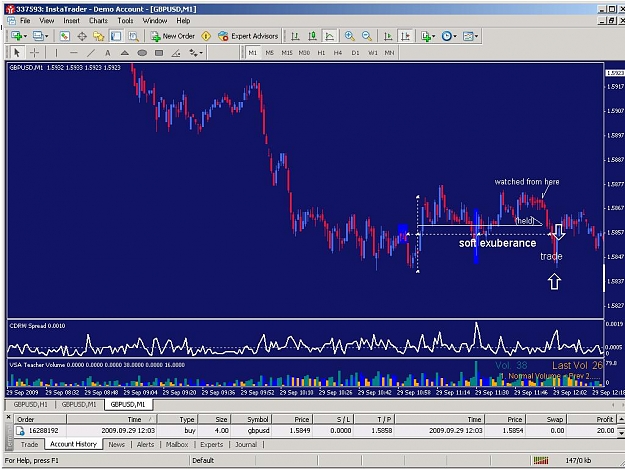Open the File menu
The width and height of the screenshot is (625, 469).
click(x=25, y=21)
